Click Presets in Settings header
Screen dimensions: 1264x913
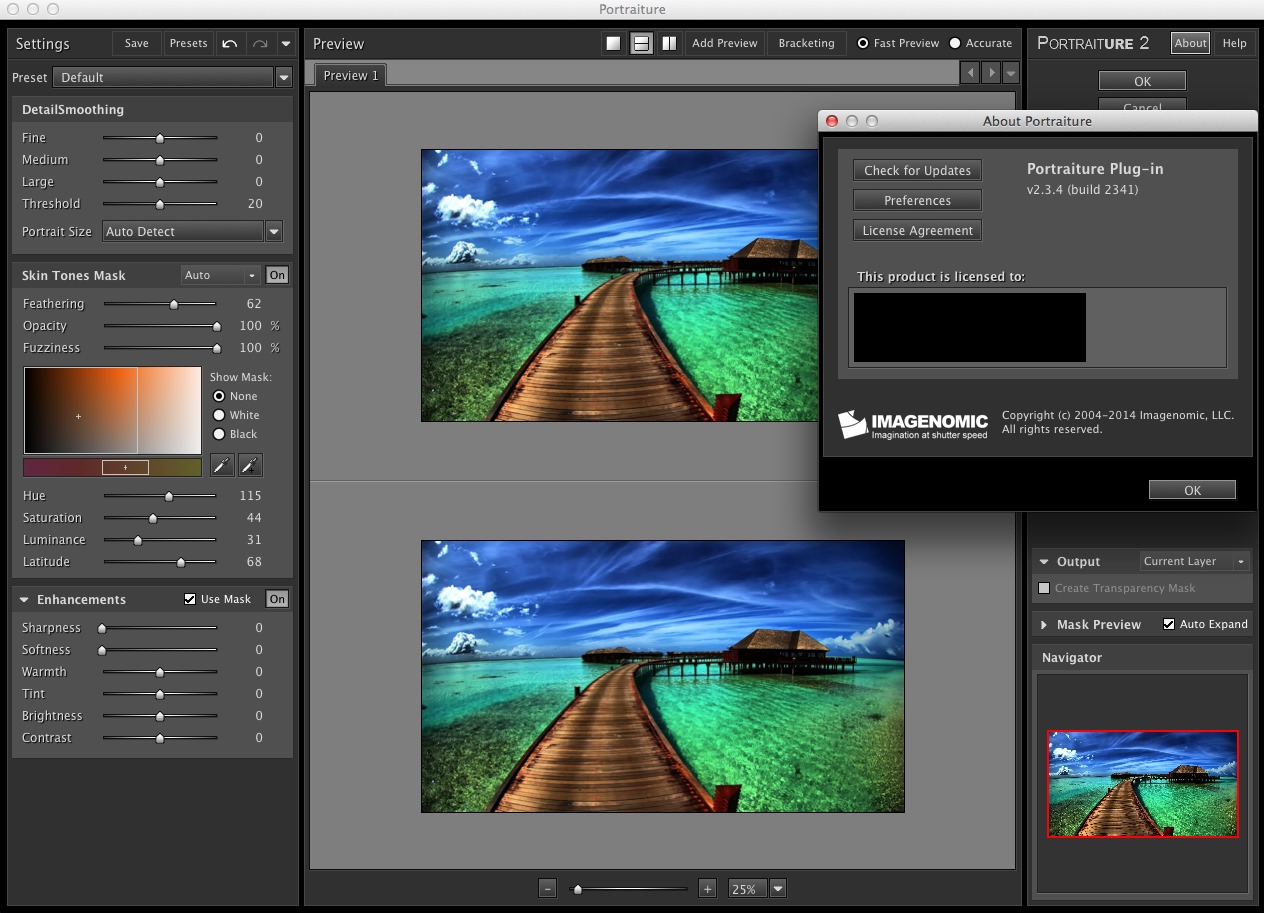[188, 43]
